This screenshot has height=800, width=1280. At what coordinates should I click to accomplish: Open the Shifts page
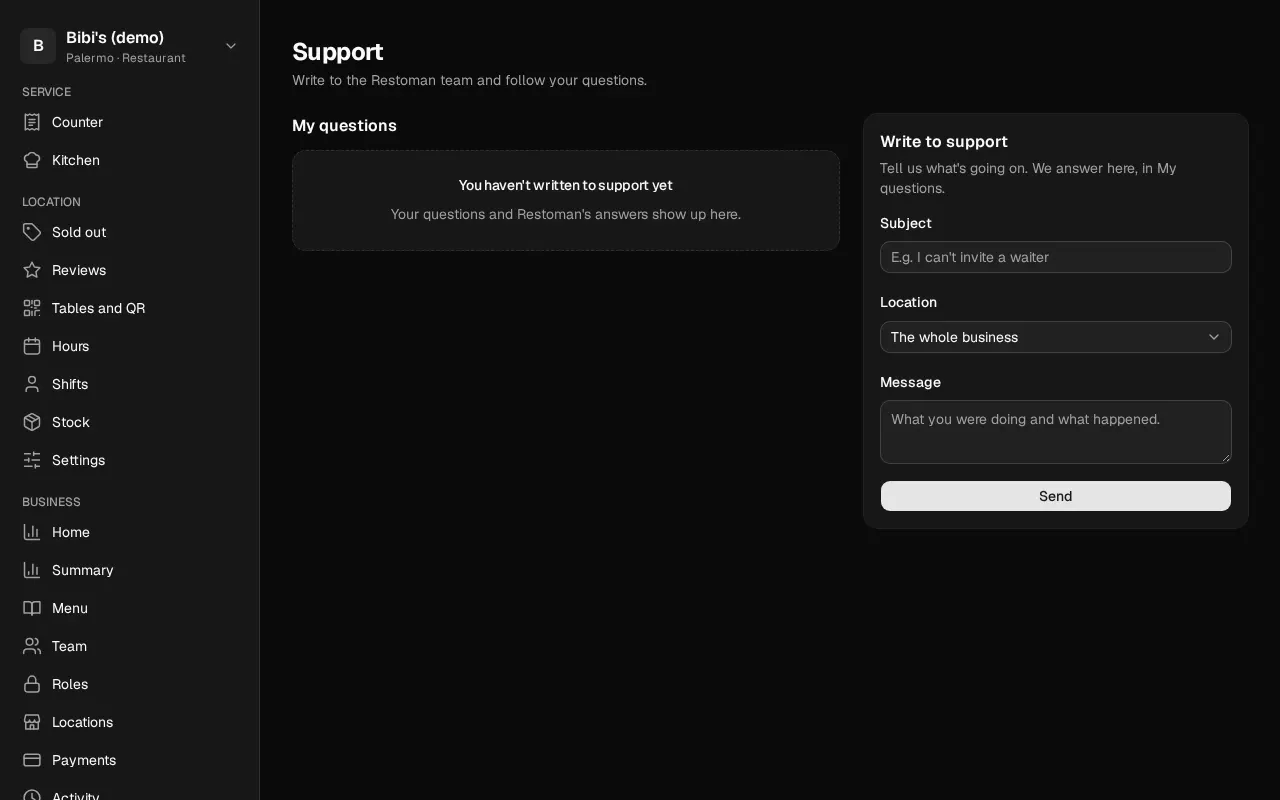130,384
